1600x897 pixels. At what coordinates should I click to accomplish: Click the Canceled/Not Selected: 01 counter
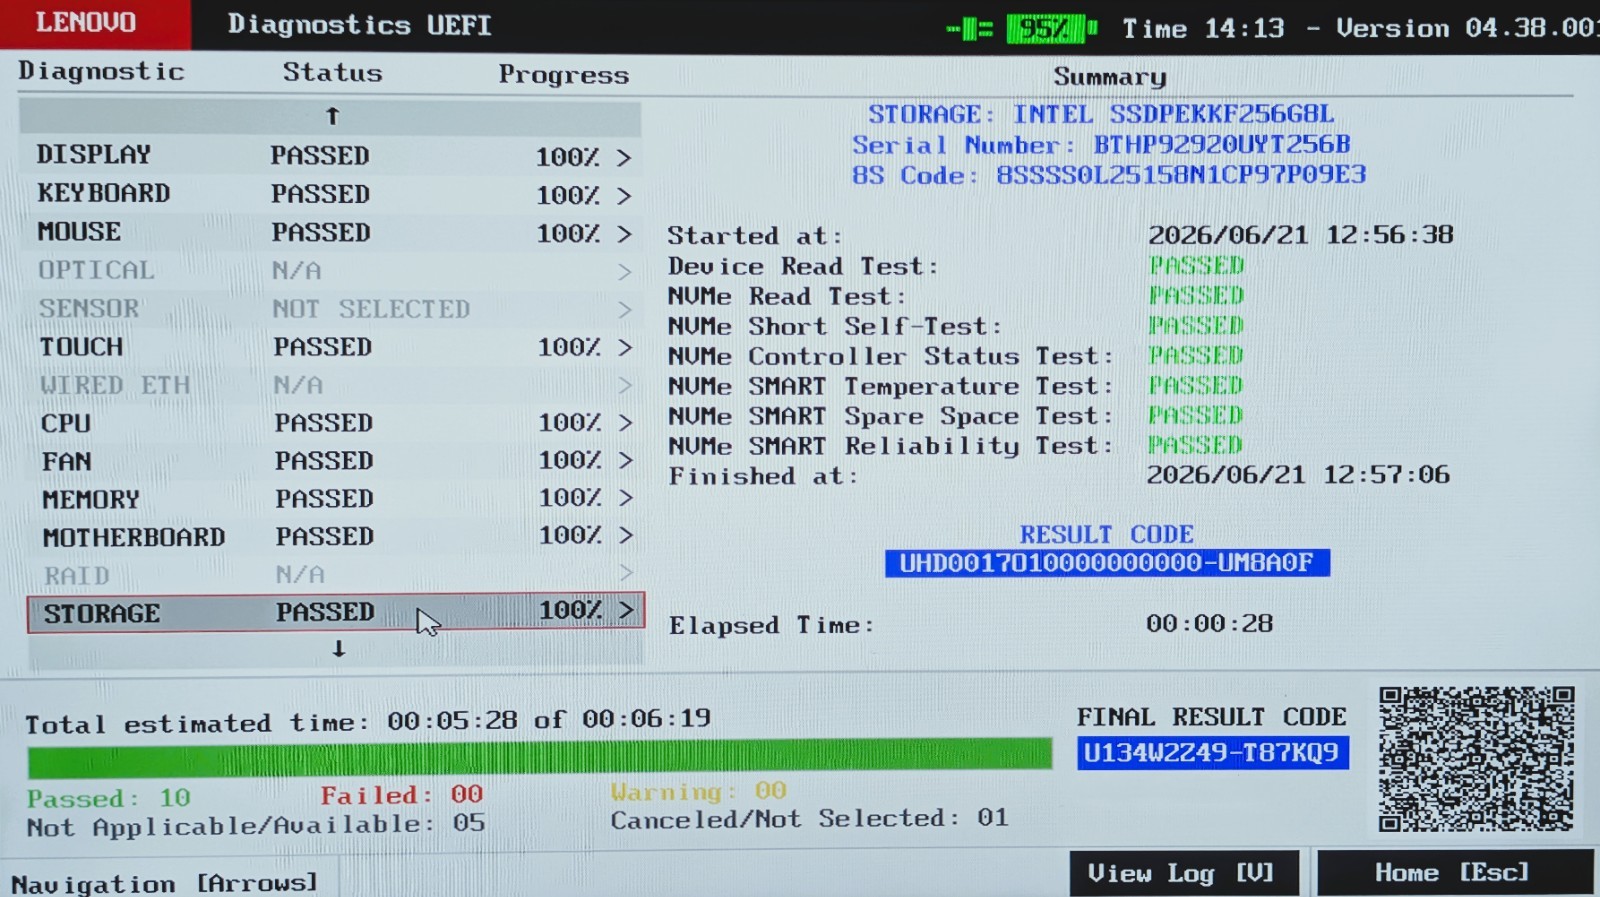tap(810, 819)
